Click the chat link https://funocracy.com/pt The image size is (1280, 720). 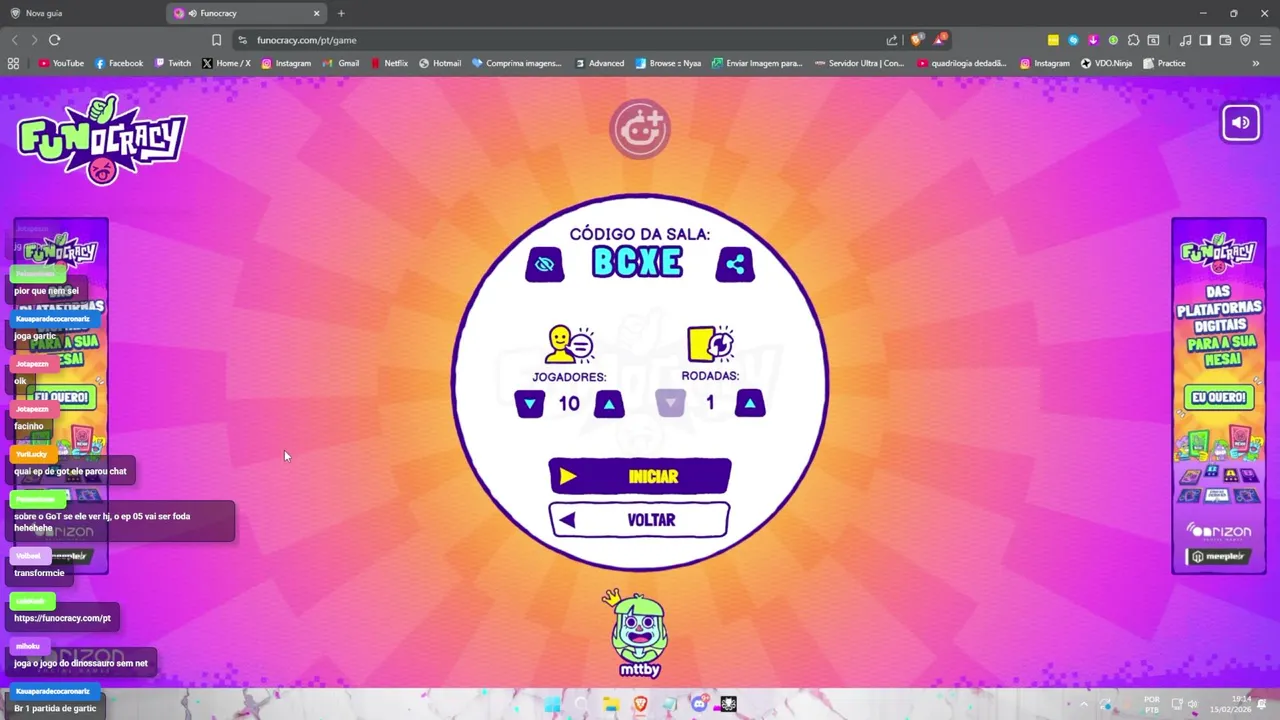click(62, 618)
